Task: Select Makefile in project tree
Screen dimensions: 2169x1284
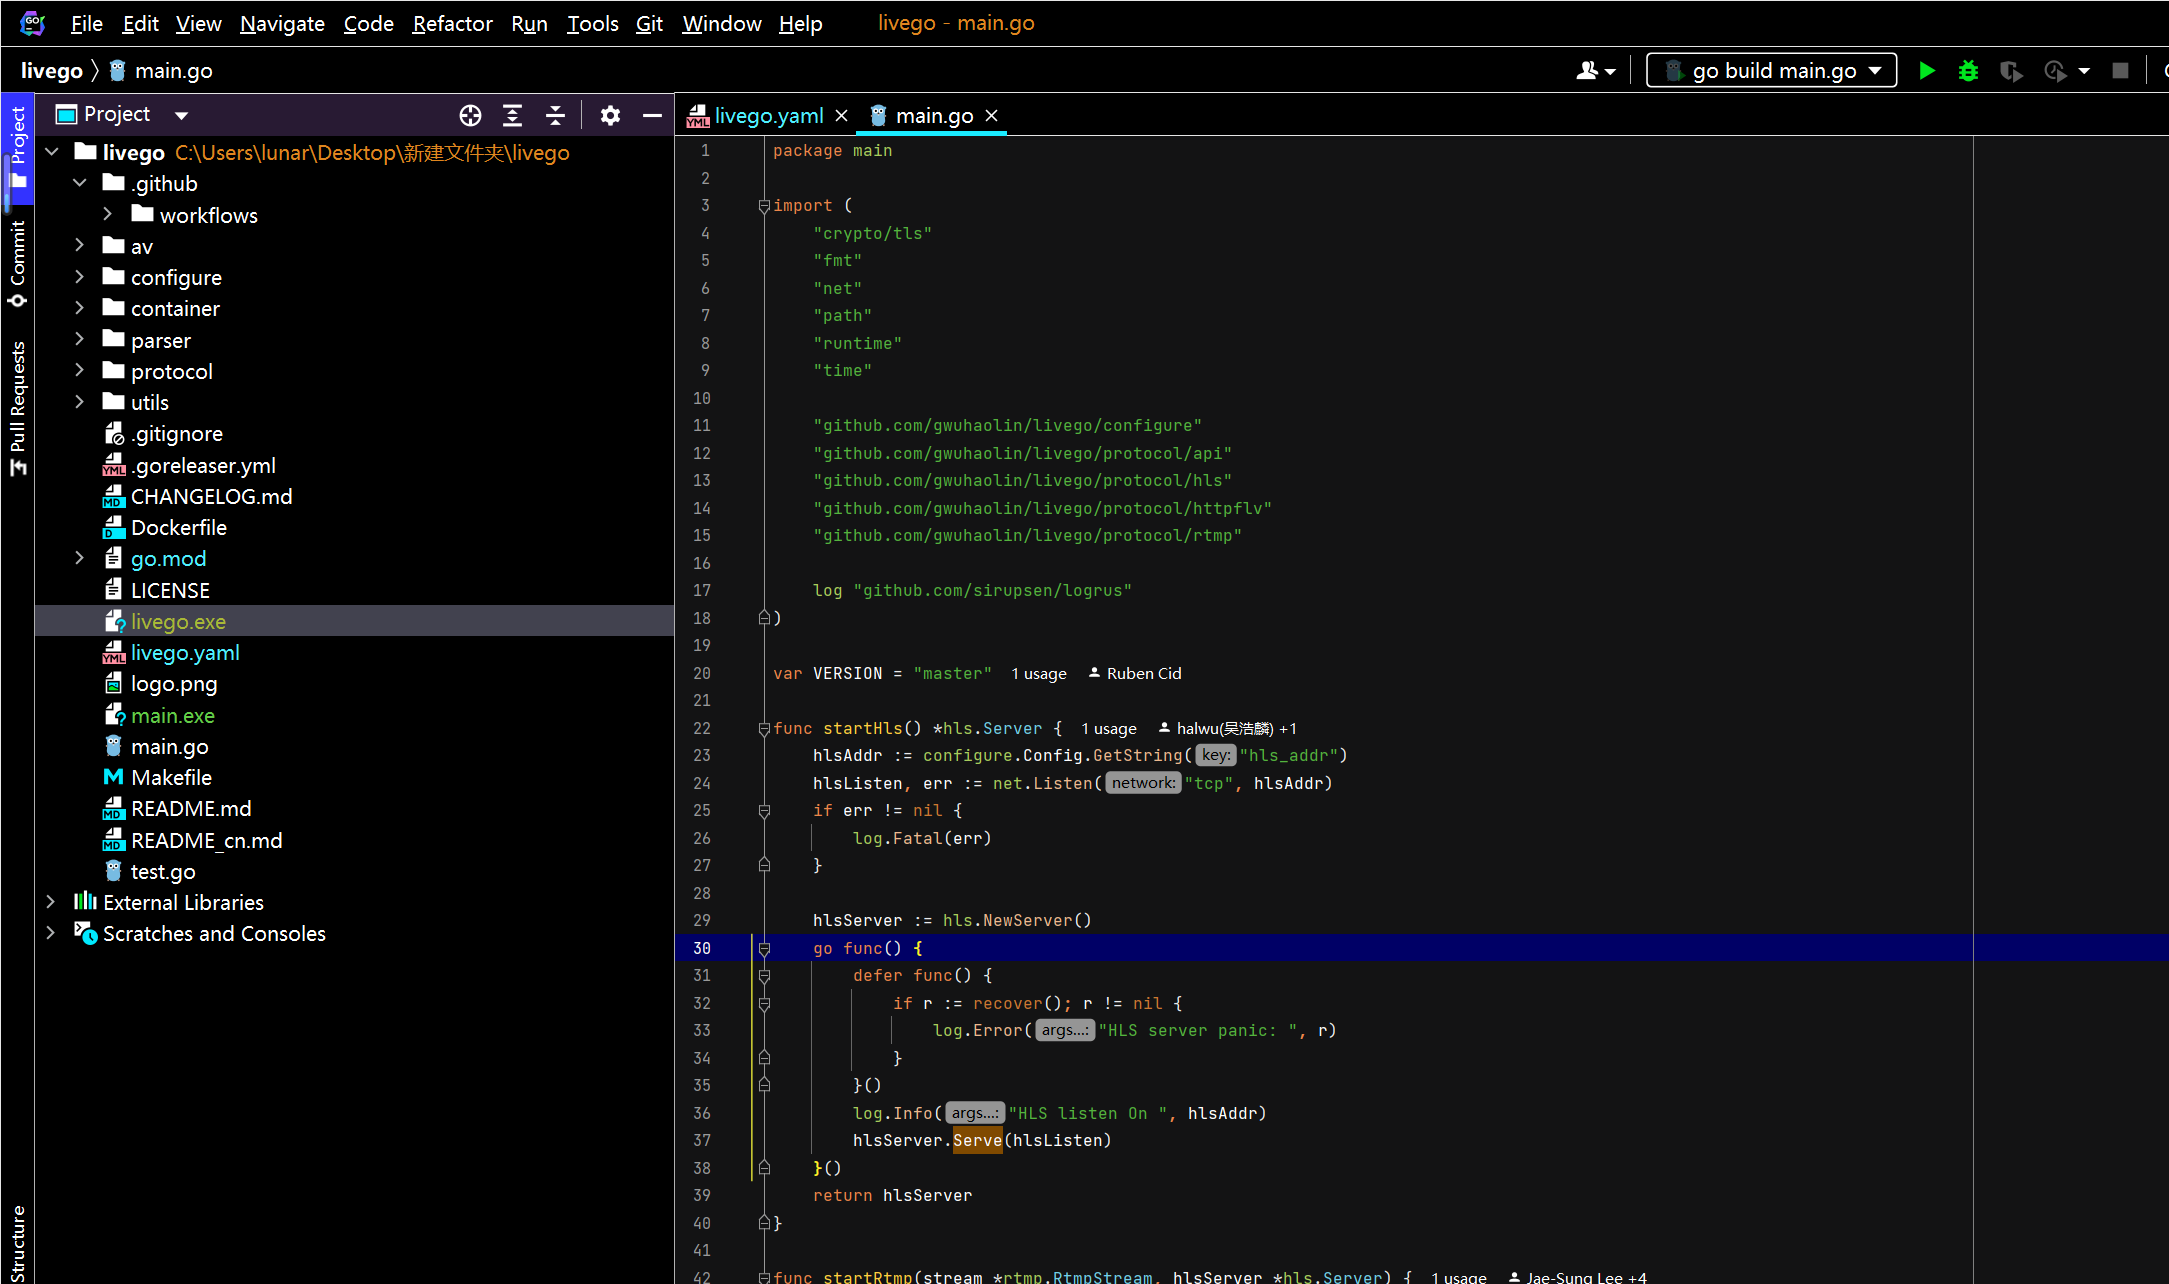Action: click(x=171, y=777)
